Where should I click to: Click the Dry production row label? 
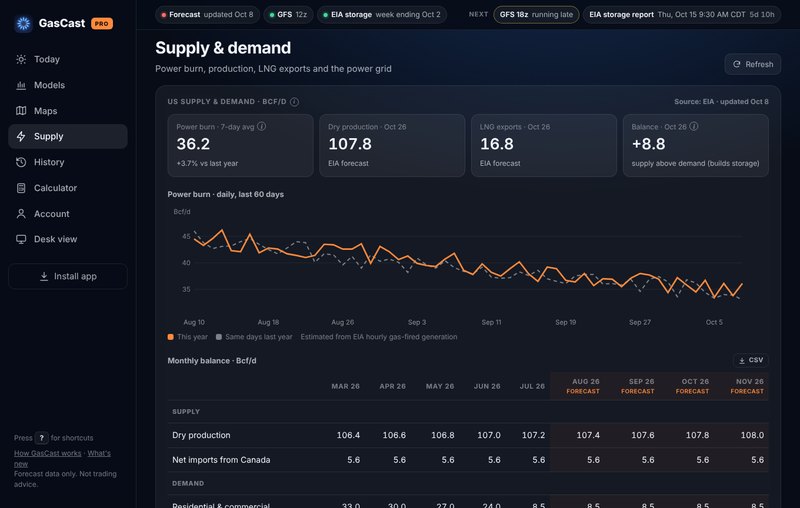(x=201, y=435)
